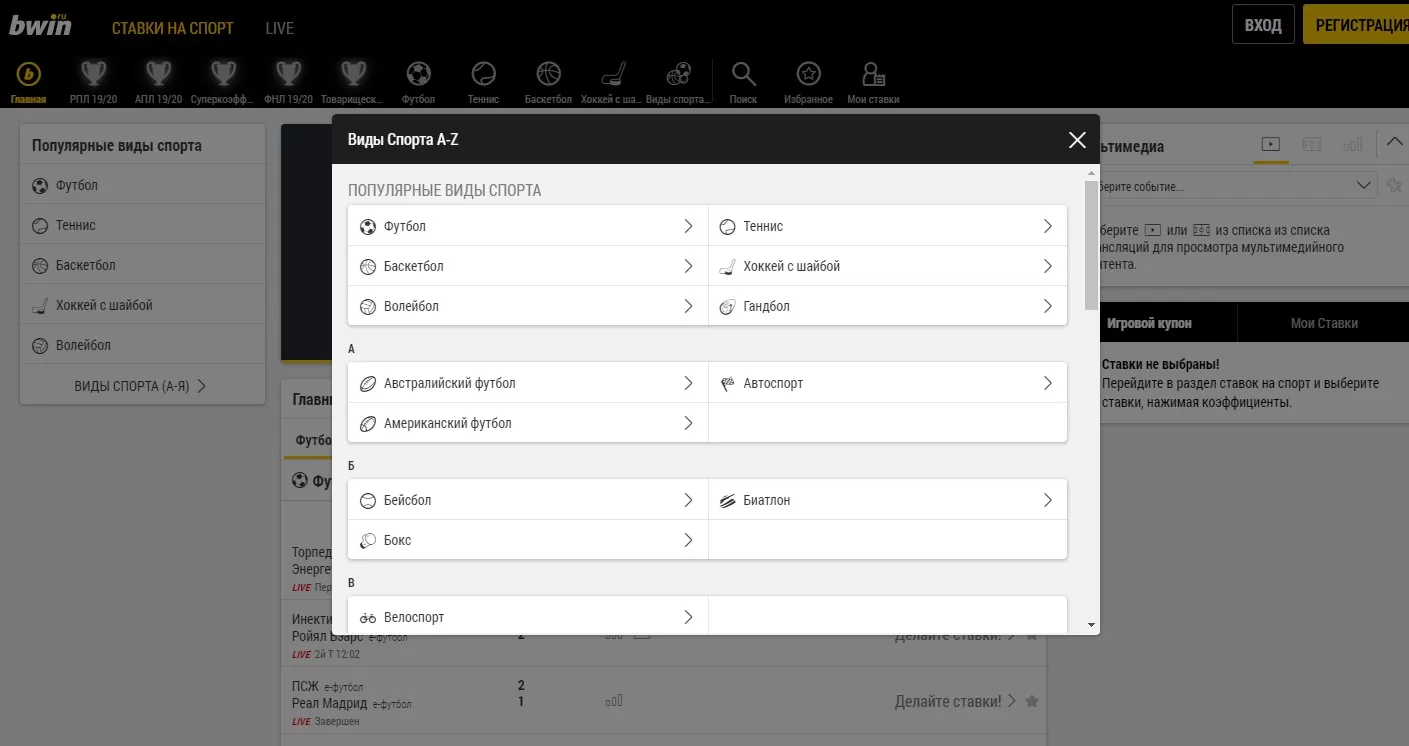Open the Поиск search icon in the top bar
The image size is (1409, 746).
coord(743,75)
